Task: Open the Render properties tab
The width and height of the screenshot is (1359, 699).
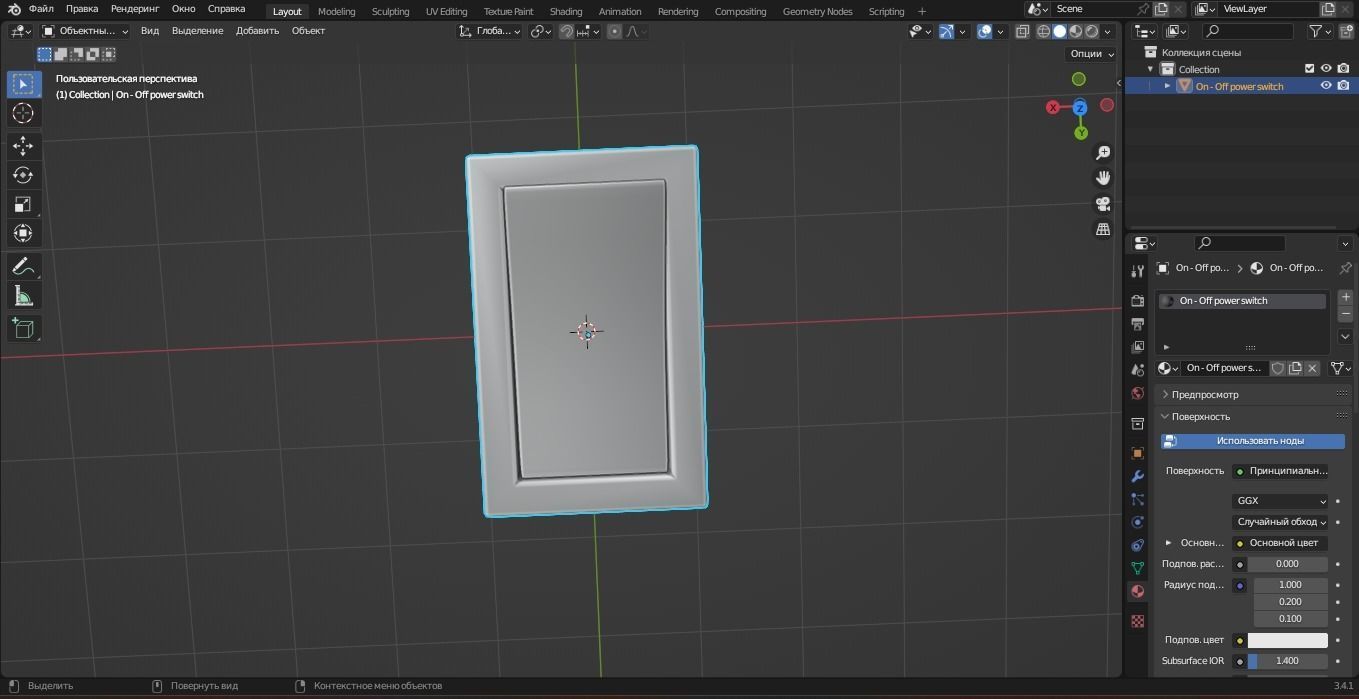Action: pyautogui.click(x=1137, y=300)
